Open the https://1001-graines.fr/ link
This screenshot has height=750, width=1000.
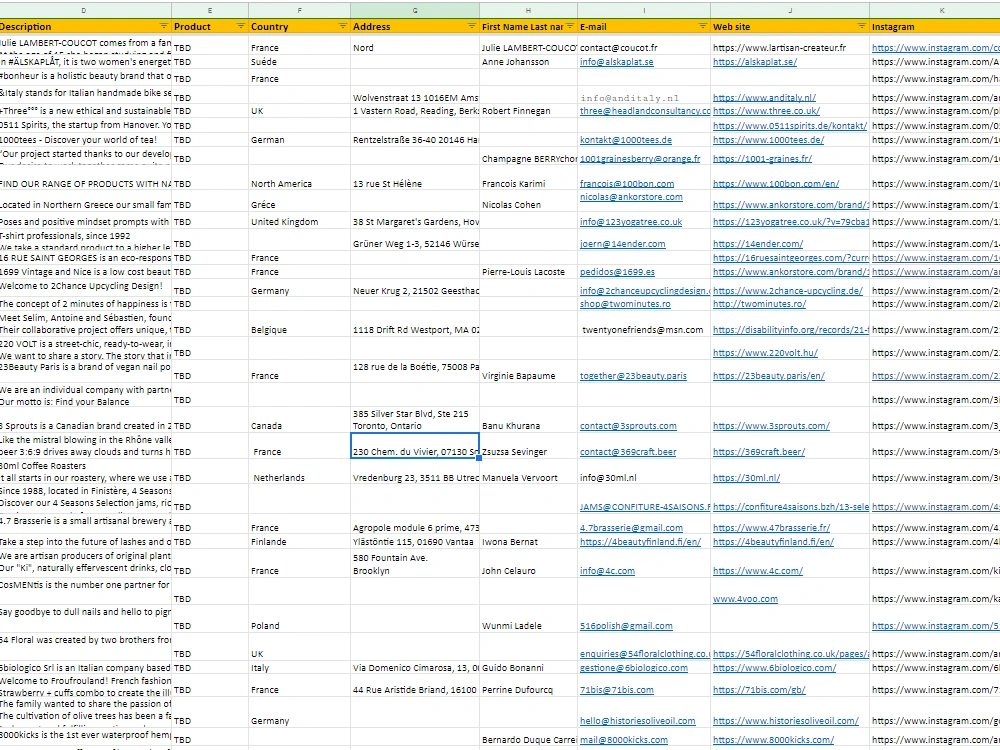click(x=762, y=158)
